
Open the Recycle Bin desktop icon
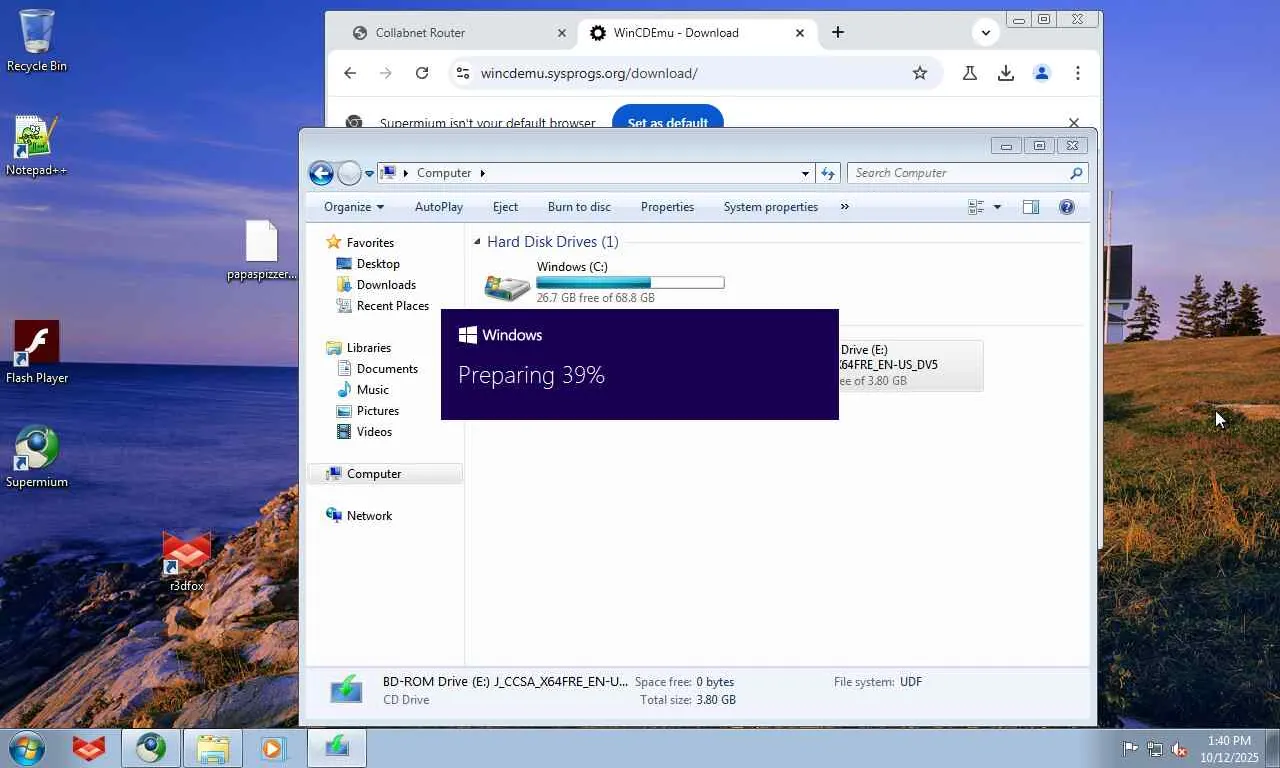tap(37, 40)
